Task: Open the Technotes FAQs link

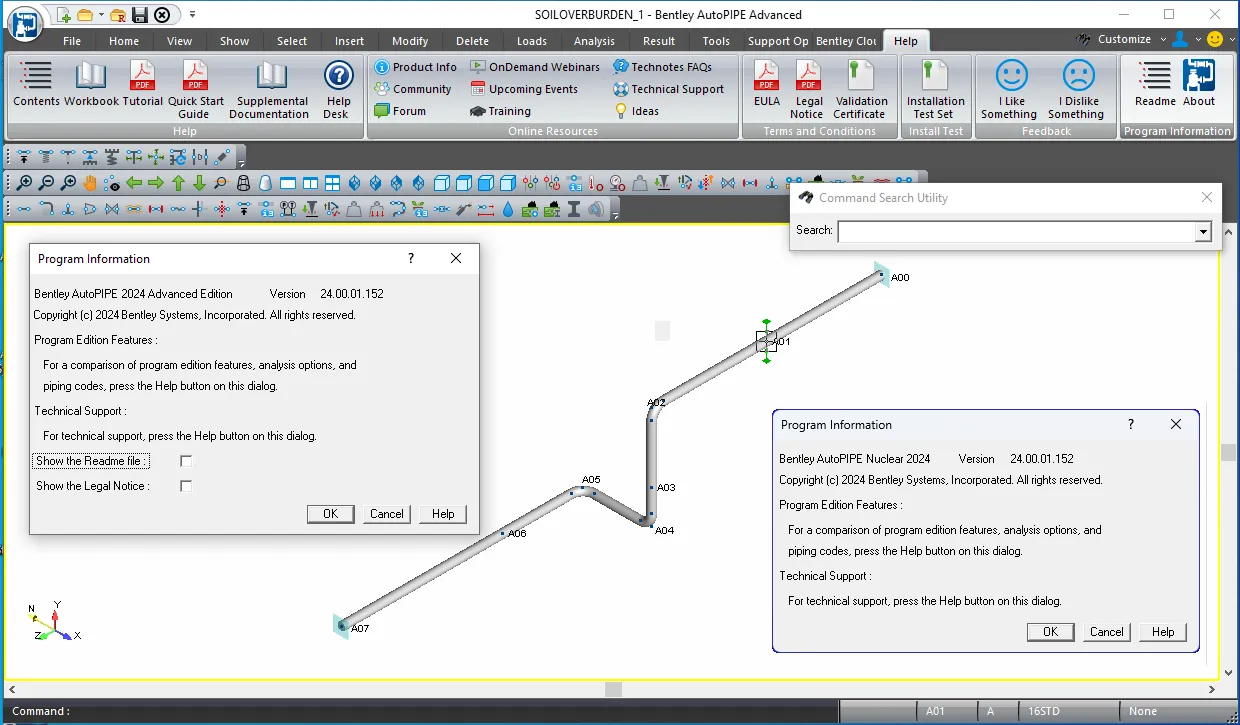Action: click(x=662, y=67)
